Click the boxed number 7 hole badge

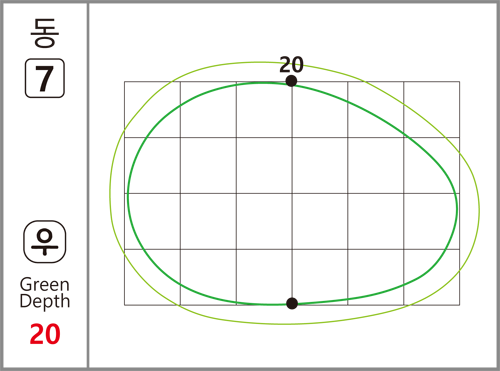click(45, 78)
